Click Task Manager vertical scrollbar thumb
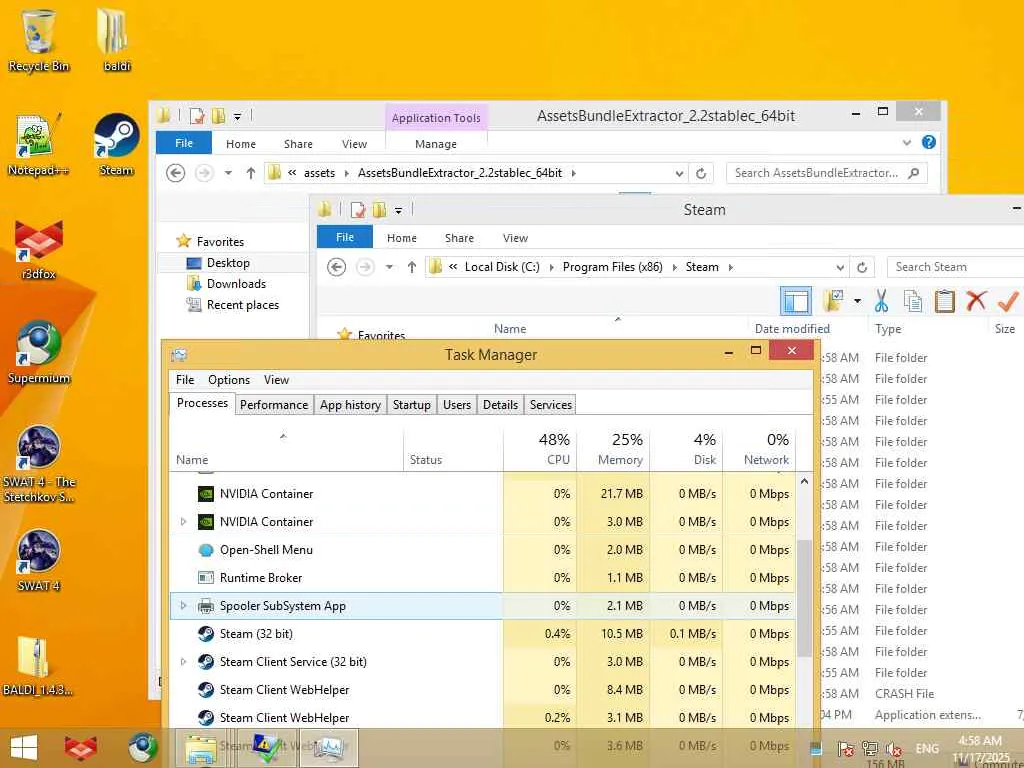 point(805,598)
